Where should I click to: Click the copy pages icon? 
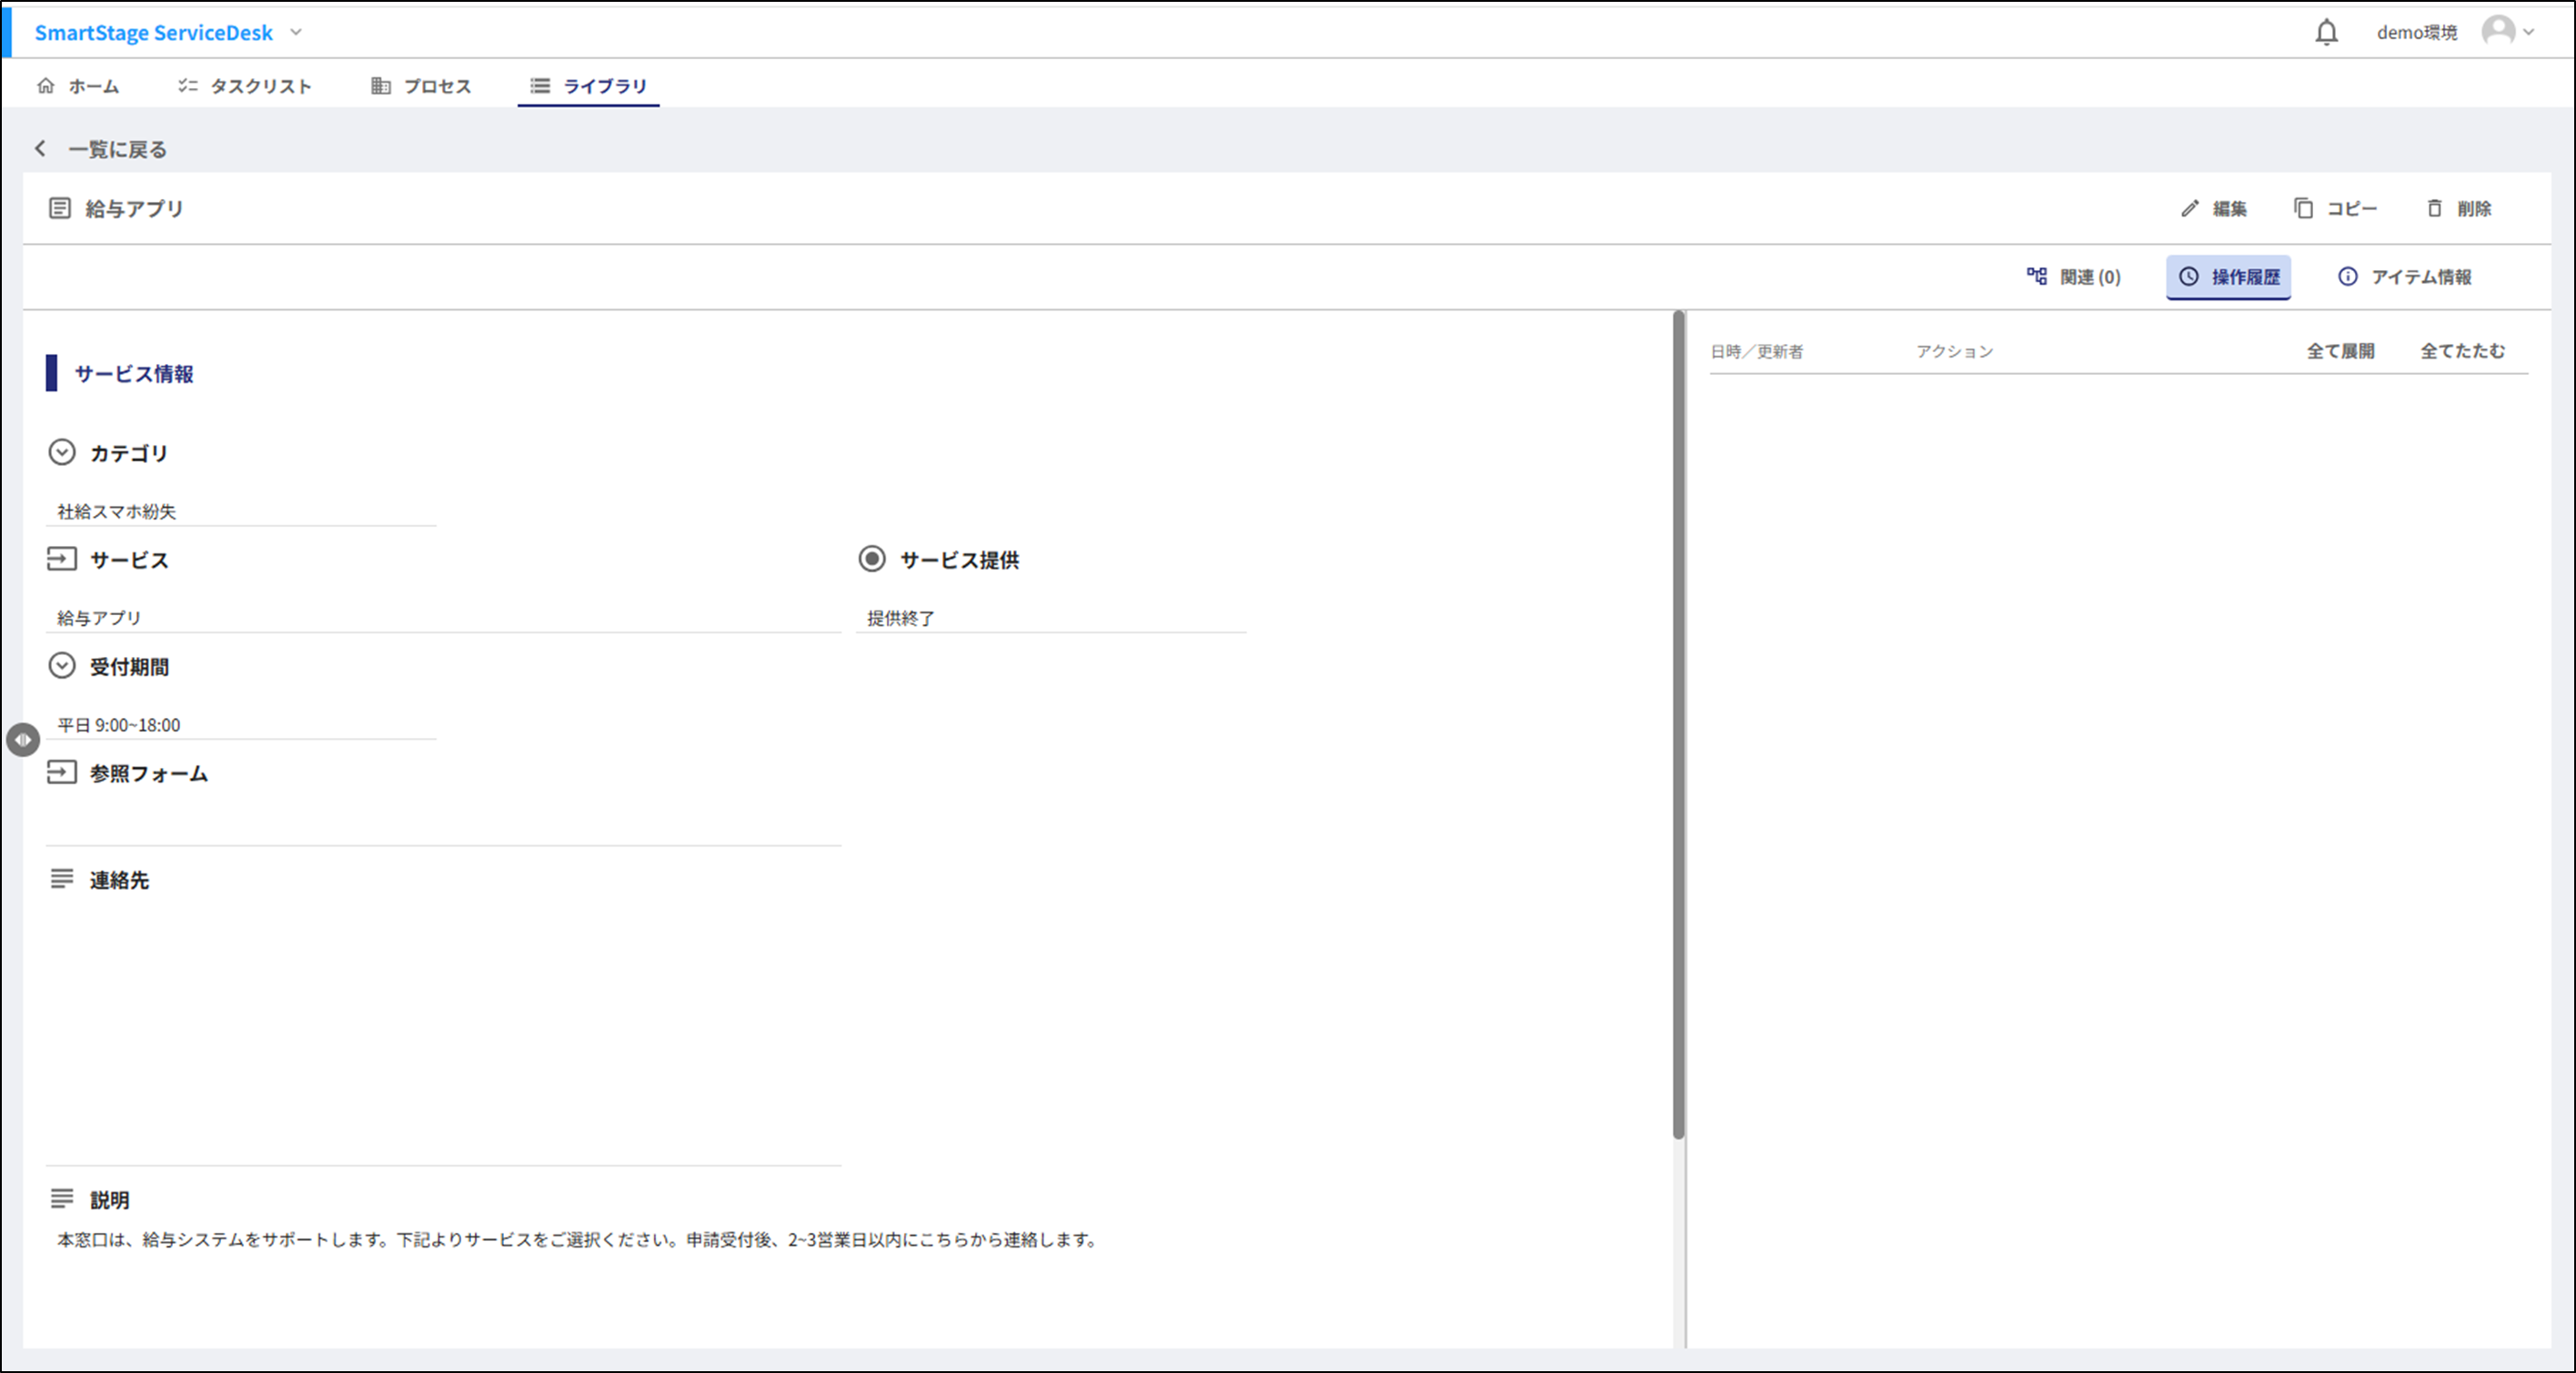pos(2303,208)
